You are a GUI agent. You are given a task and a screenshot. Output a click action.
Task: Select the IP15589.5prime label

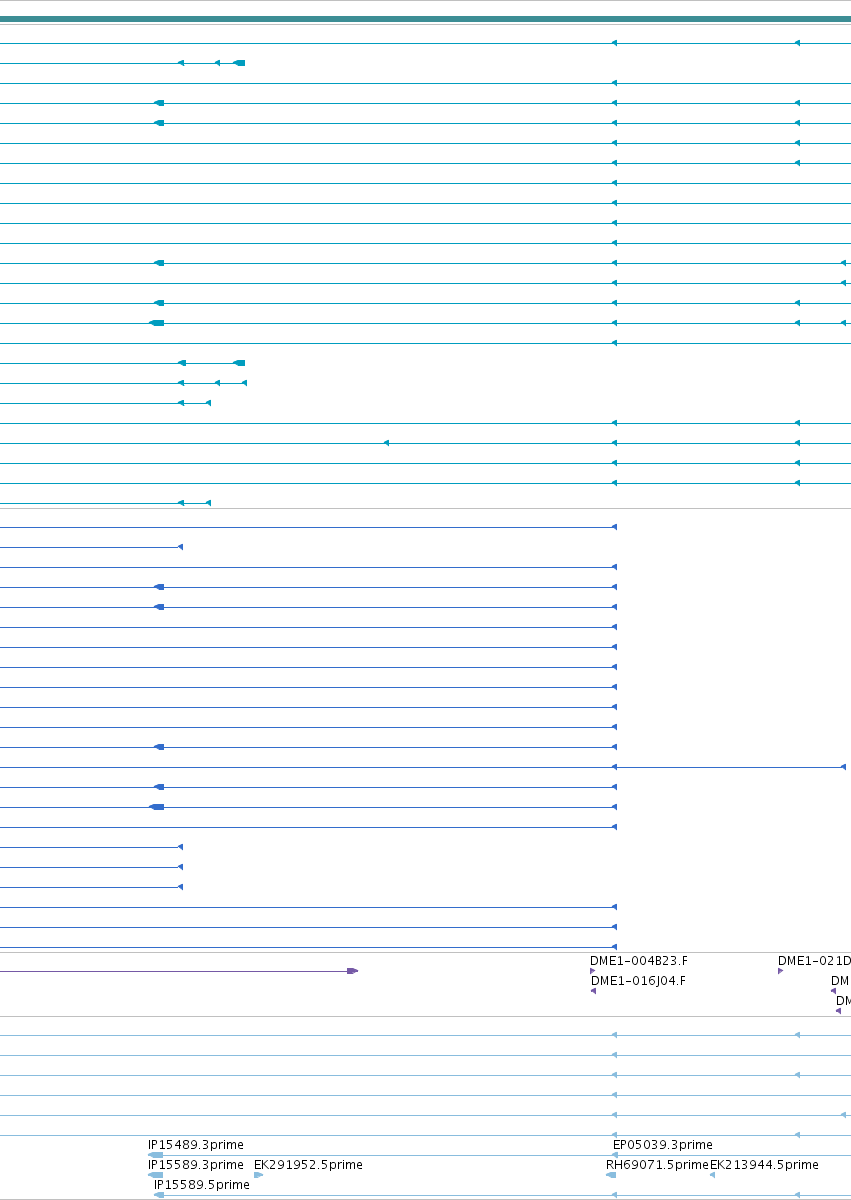tap(202, 1185)
